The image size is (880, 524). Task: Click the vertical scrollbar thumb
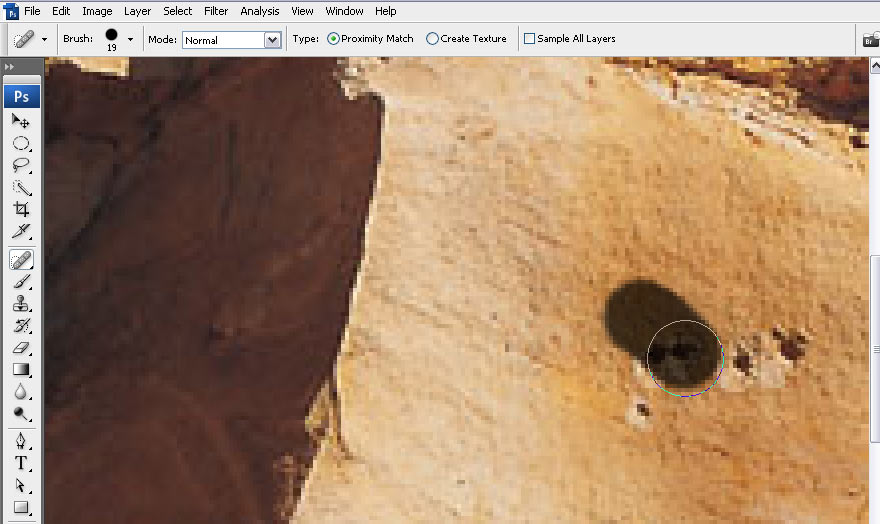pyautogui.click(x=874, y=349)
